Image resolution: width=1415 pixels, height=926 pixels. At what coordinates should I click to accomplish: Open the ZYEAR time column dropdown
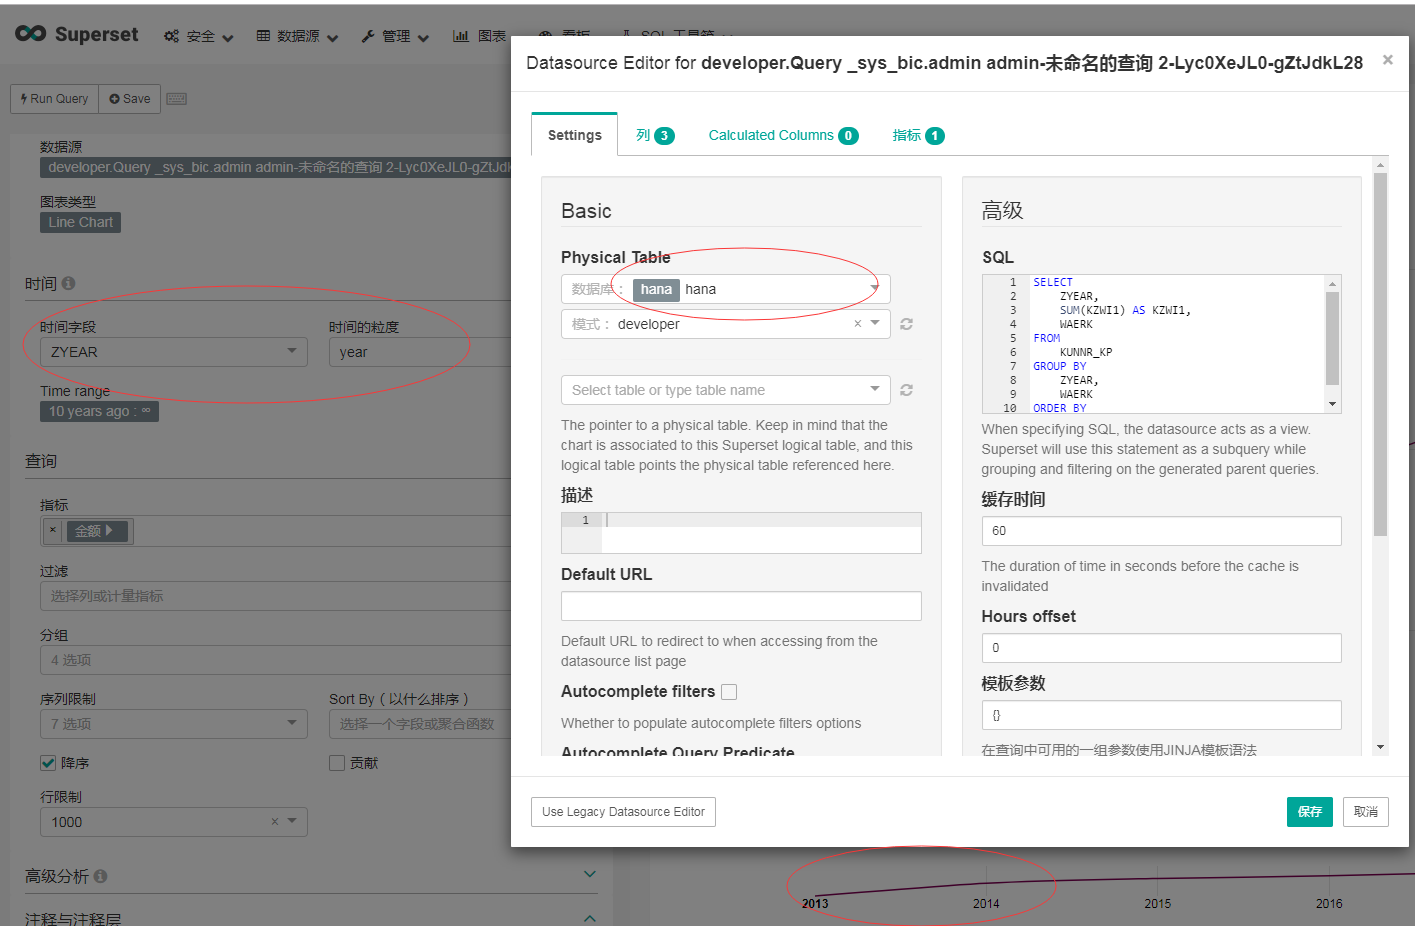(174, 352)
